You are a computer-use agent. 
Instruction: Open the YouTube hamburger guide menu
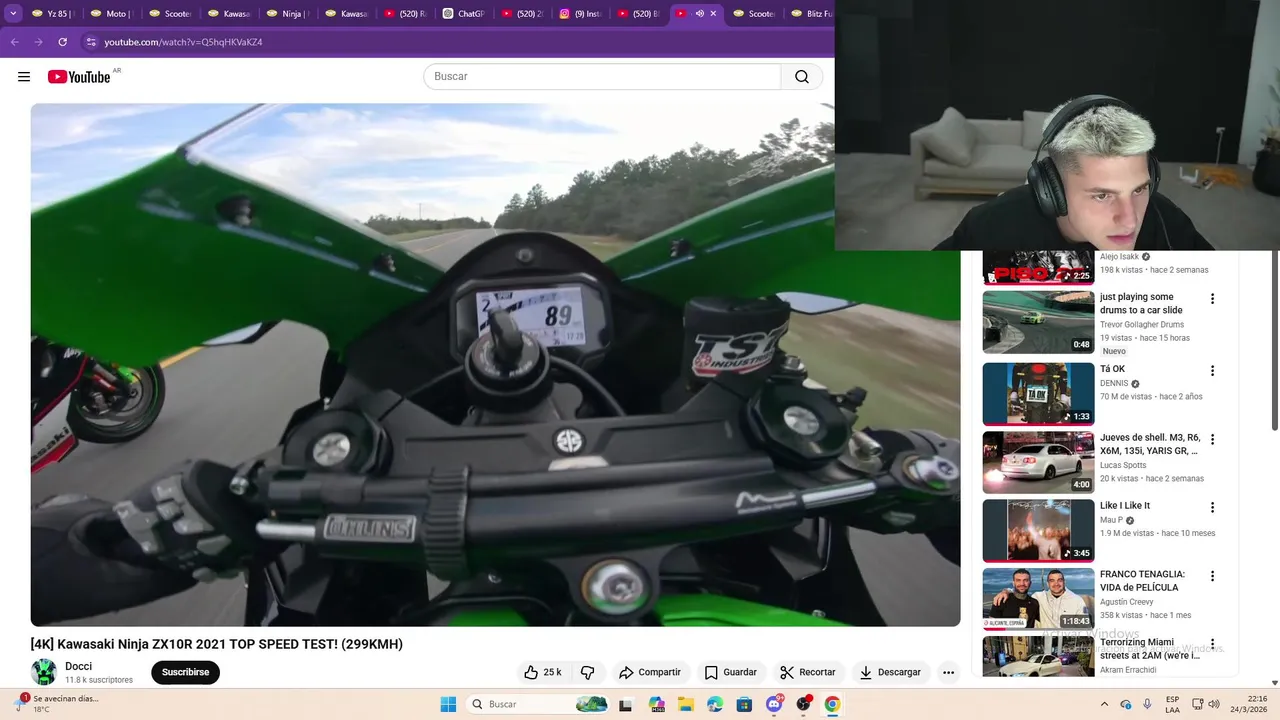[x=24, y=77]
